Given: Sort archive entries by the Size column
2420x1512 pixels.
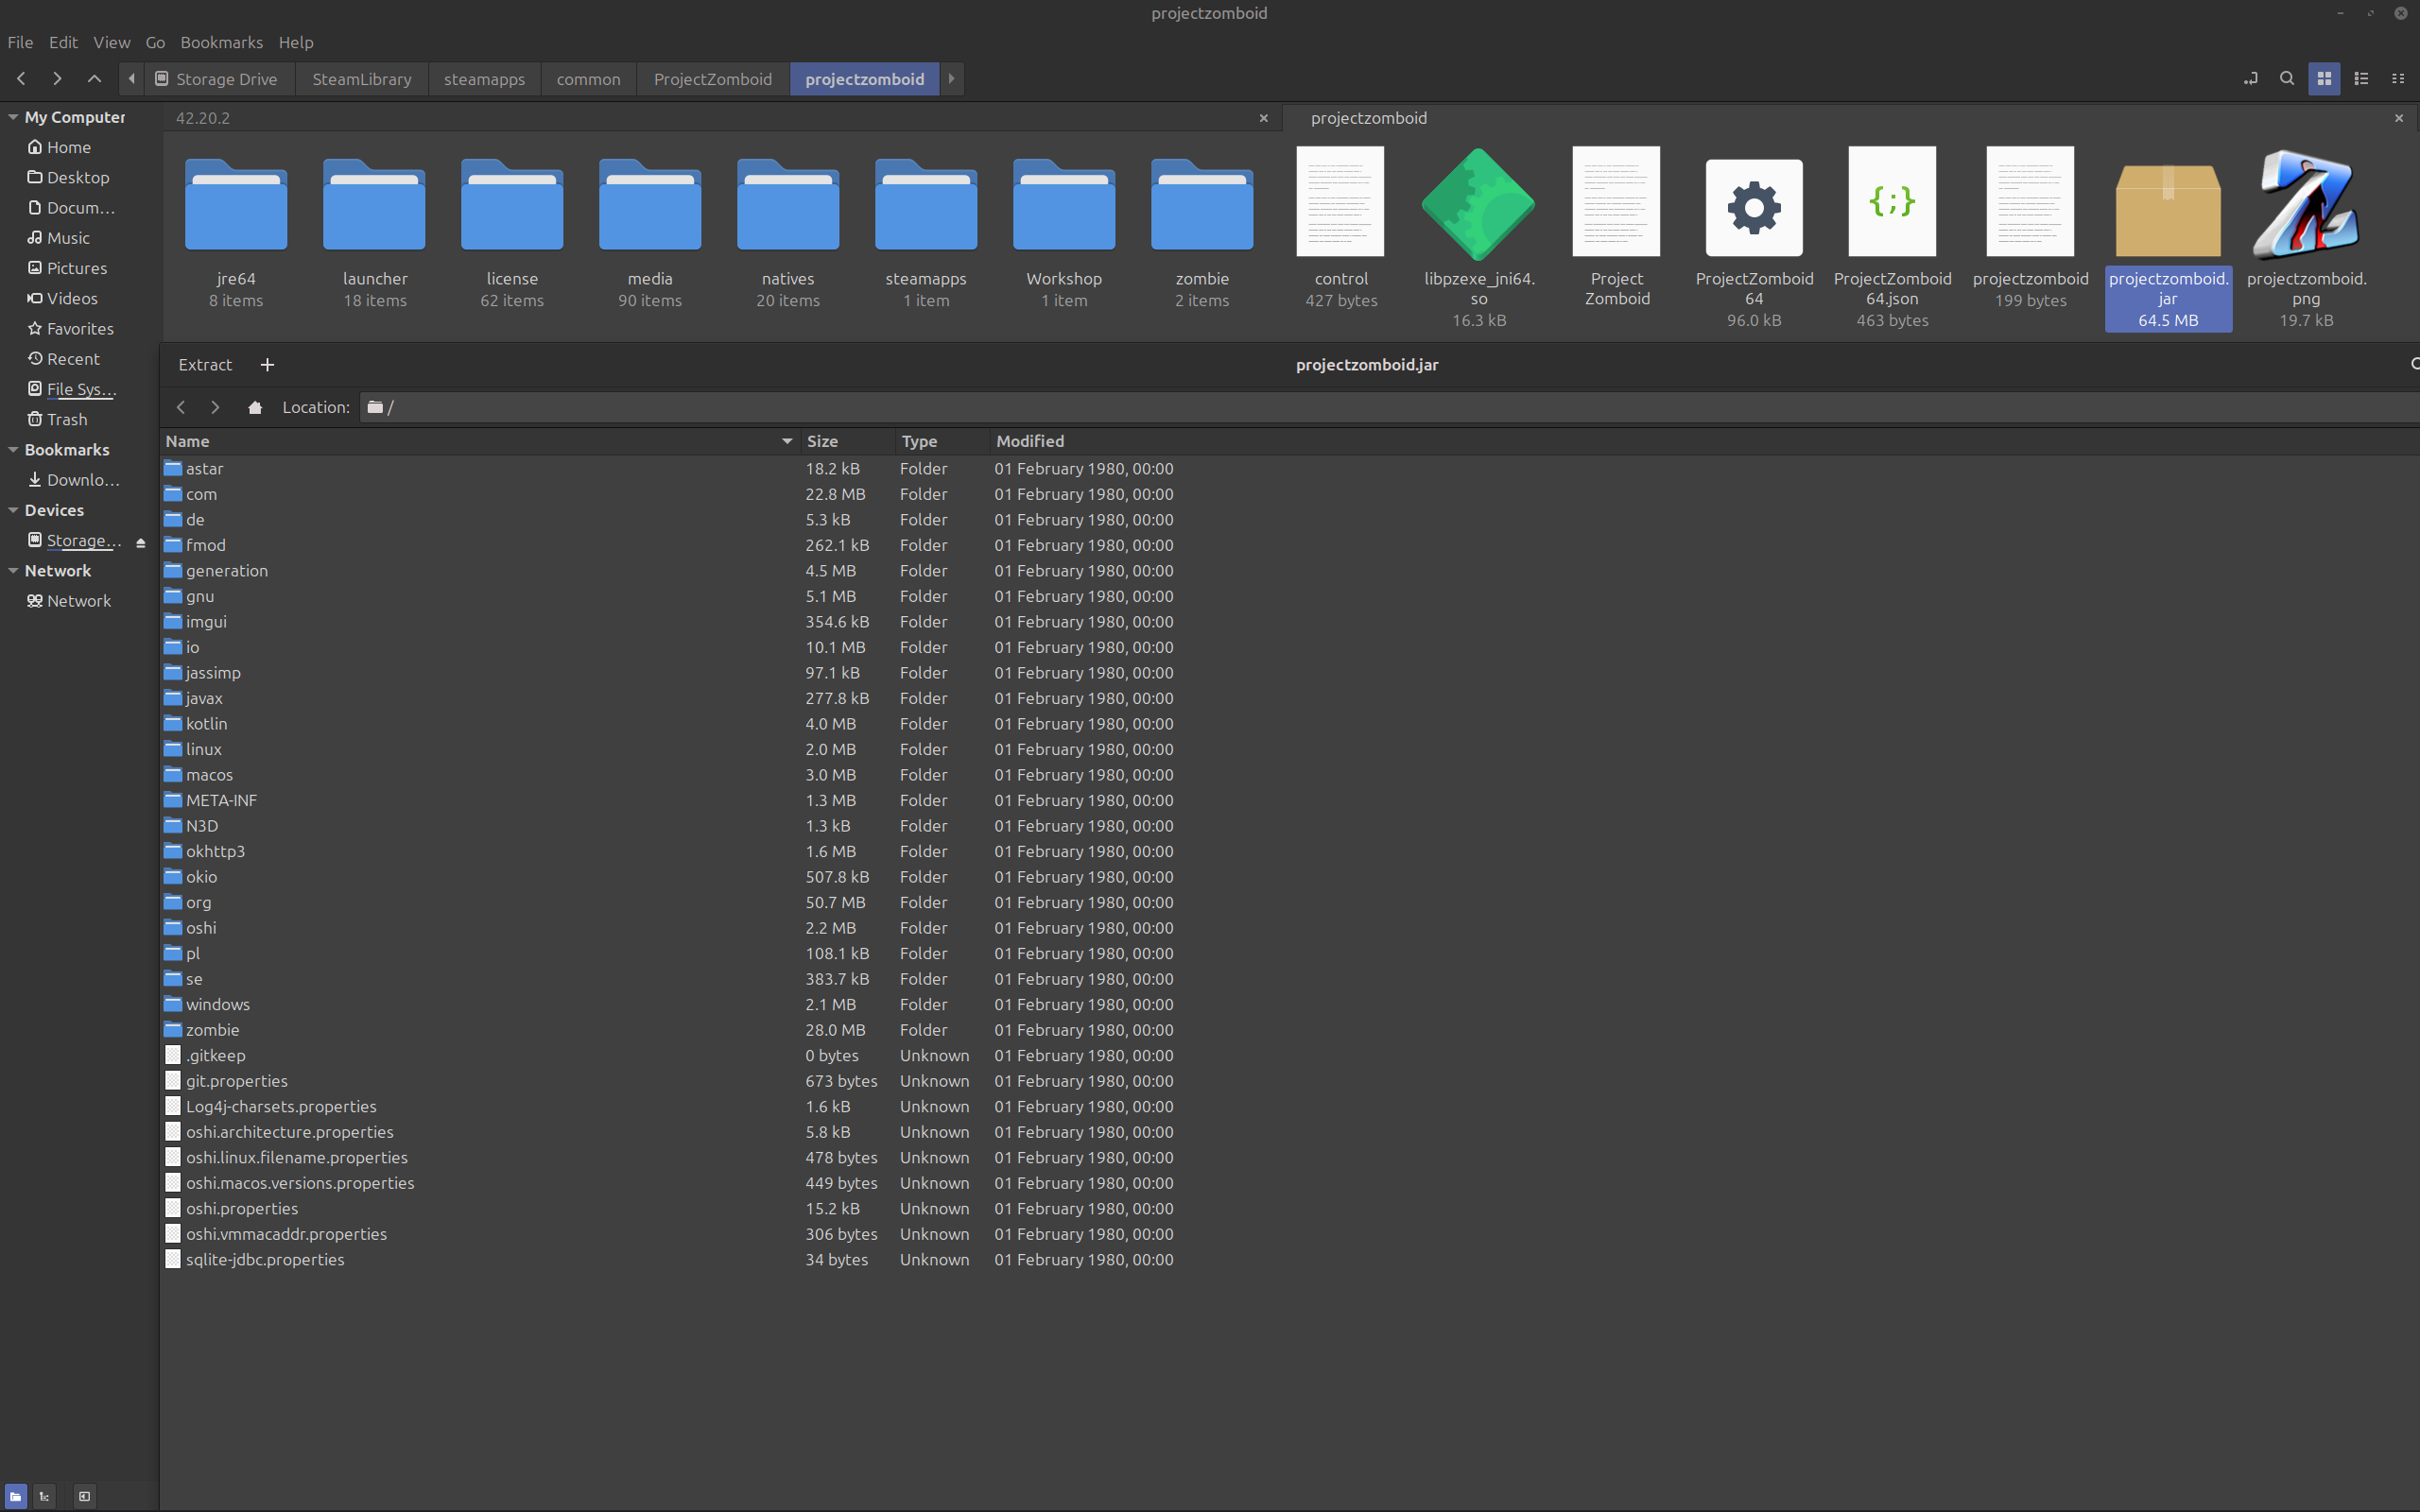Looking at the screenshot, I should (846, 441).
